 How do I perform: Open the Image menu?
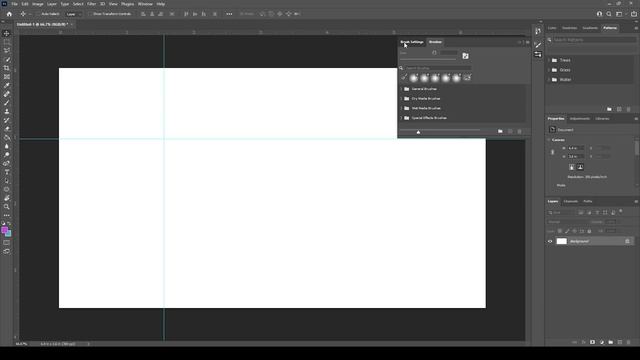click(38, 4)
